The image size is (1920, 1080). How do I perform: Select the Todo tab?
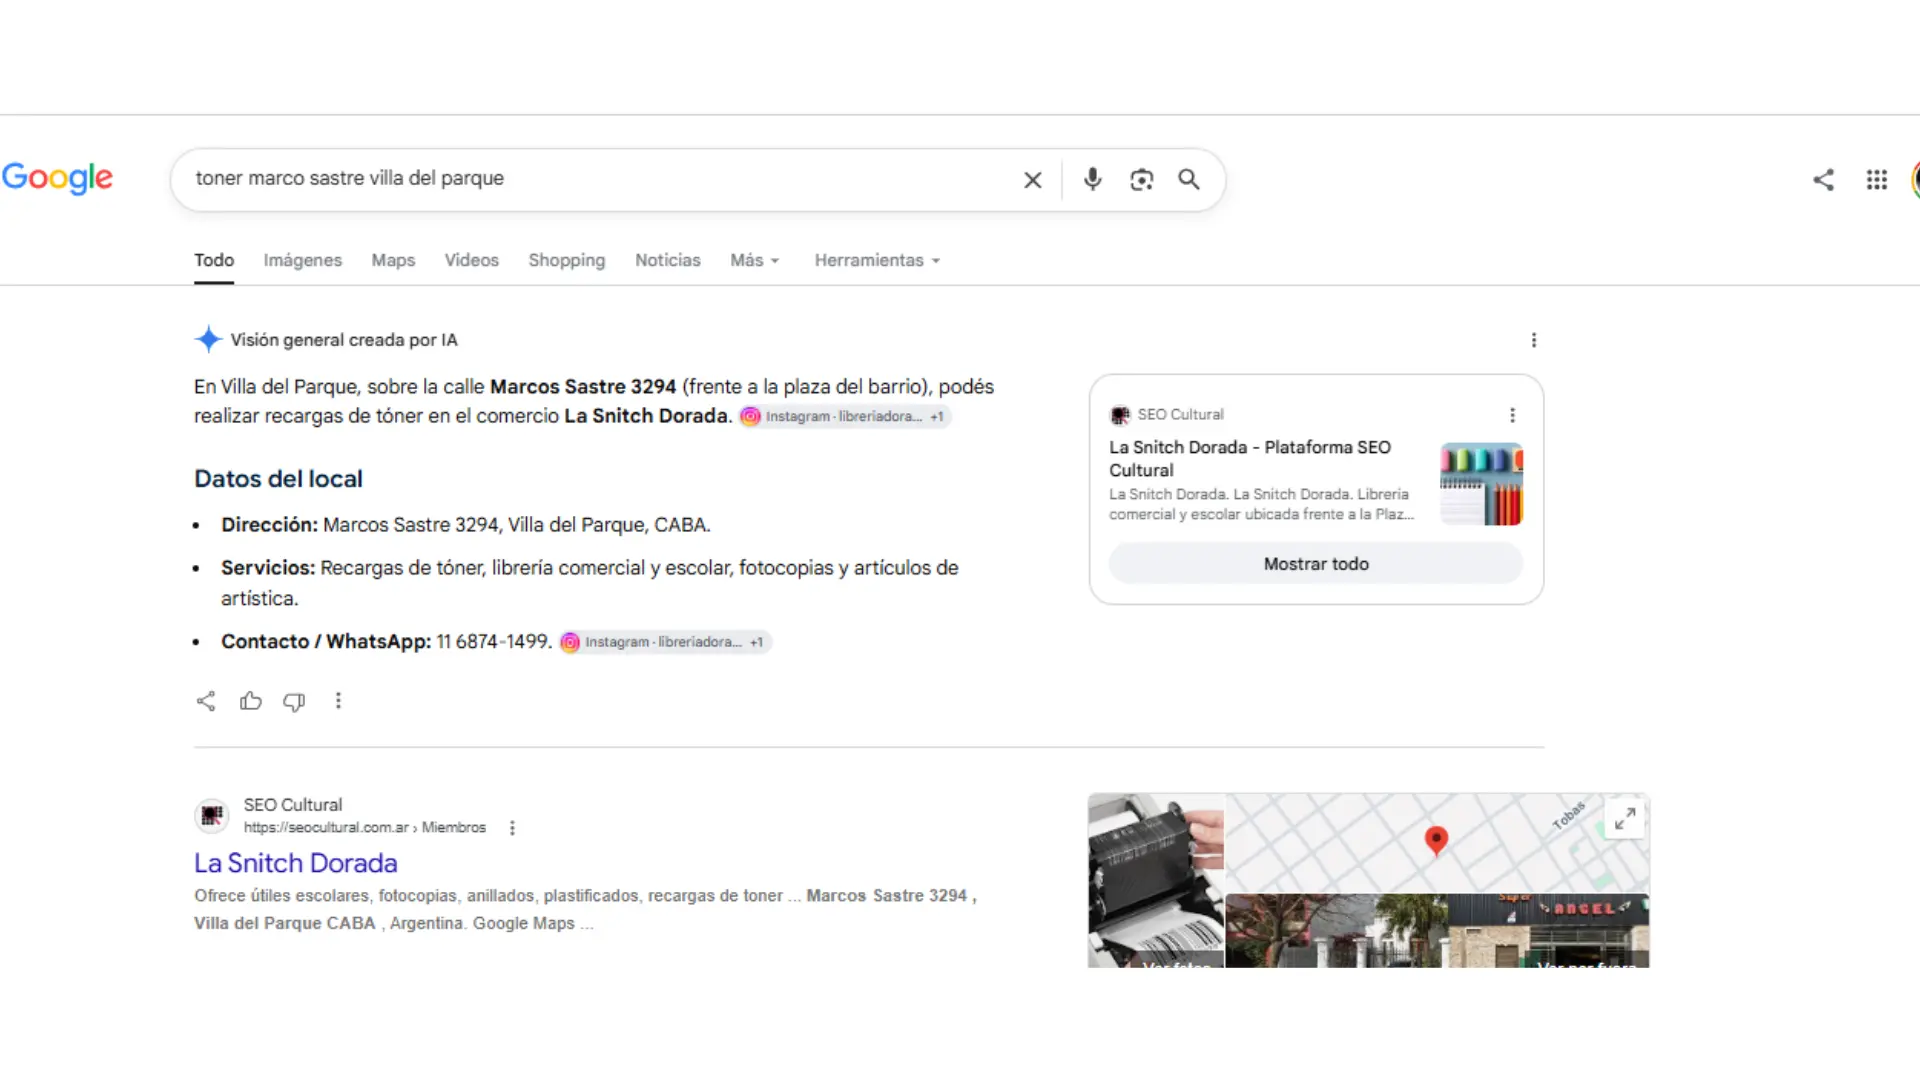(214, 260)
